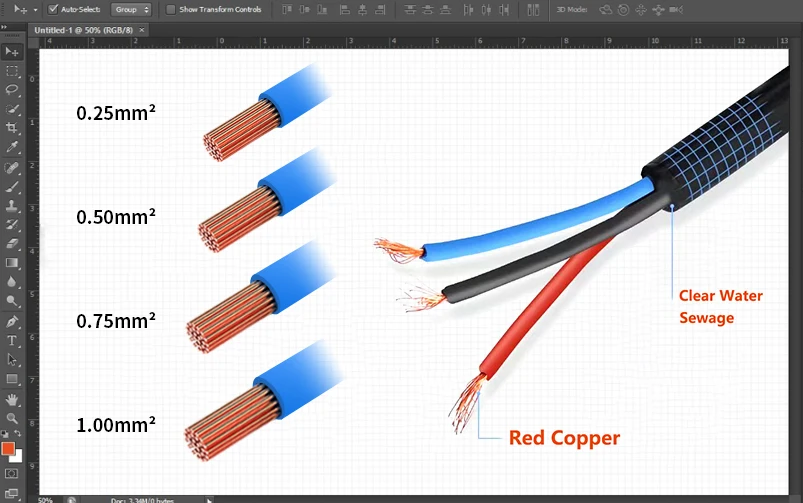Open the Move tool preset picker arrow
This screenshot has width=803, height=503.
pyautogui.click(x=35, y=9)
